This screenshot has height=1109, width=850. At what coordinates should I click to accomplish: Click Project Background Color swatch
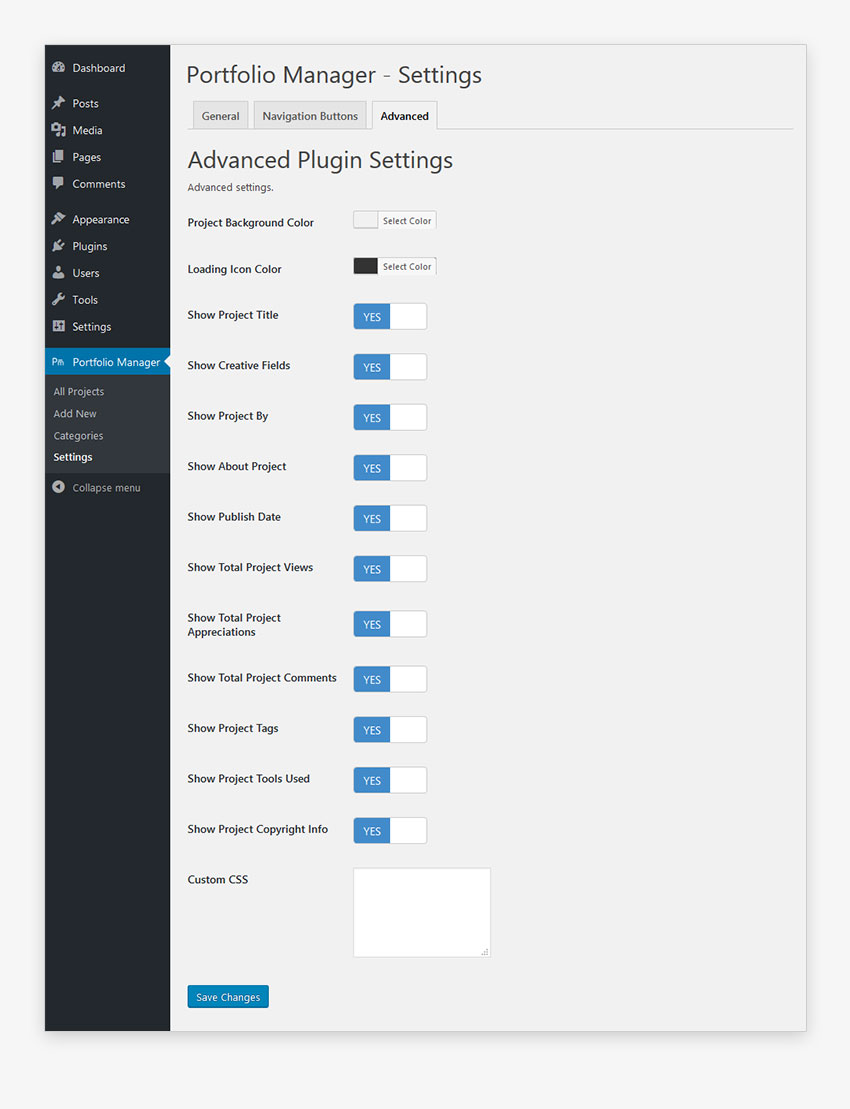click(x=366, y=221)
